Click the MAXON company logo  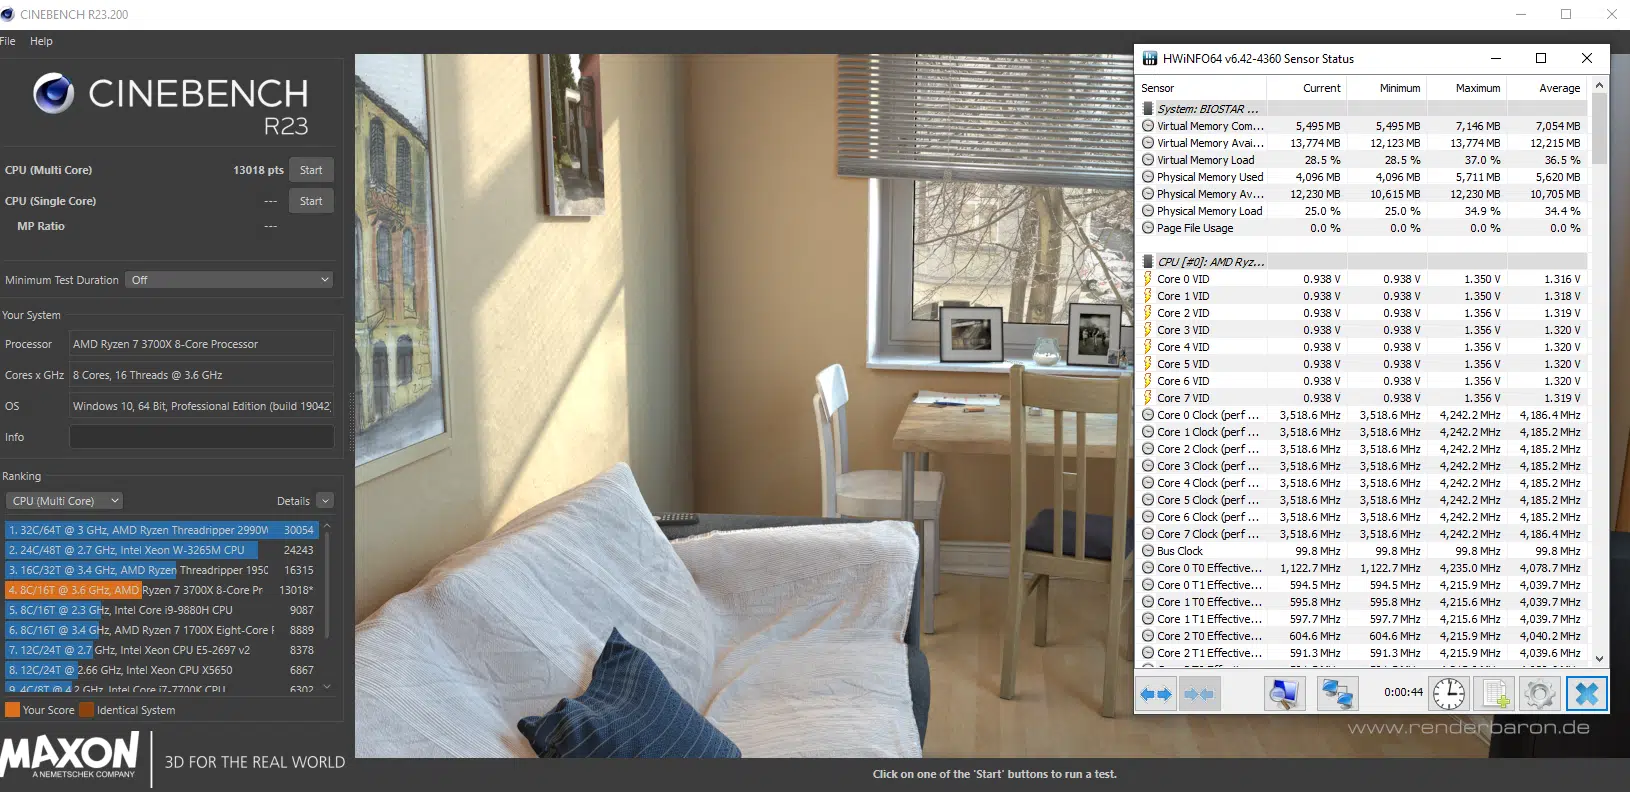pyautogui.click(x=70, y=756)
